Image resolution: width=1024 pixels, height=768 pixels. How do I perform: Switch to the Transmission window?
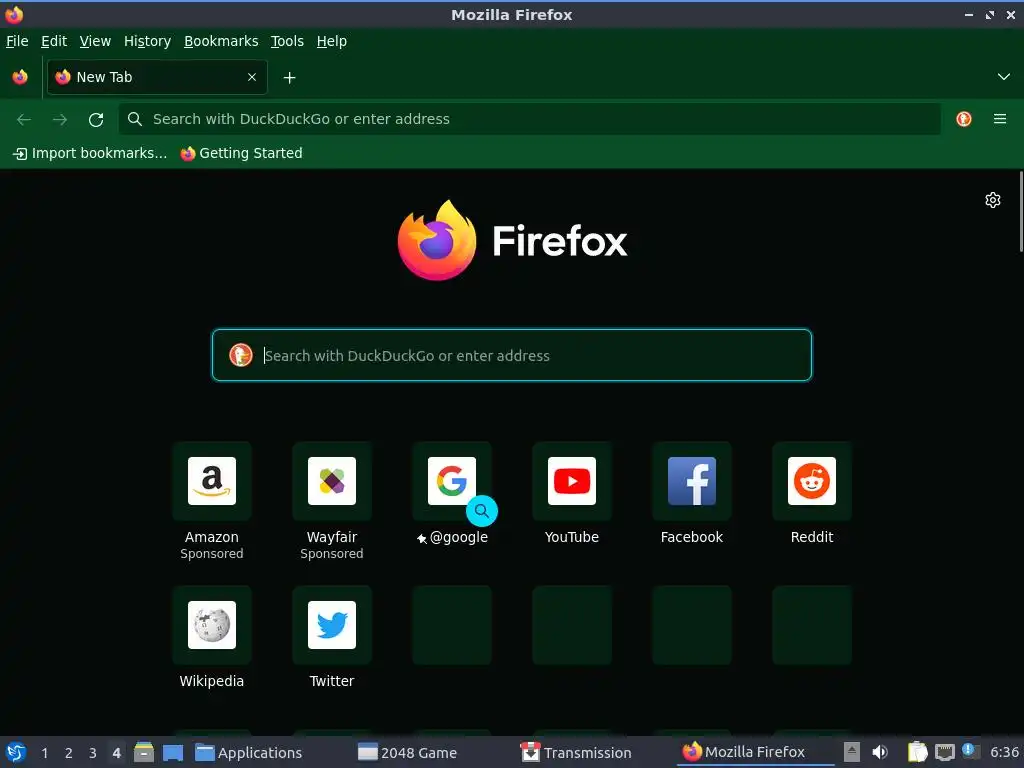point(576,752)
